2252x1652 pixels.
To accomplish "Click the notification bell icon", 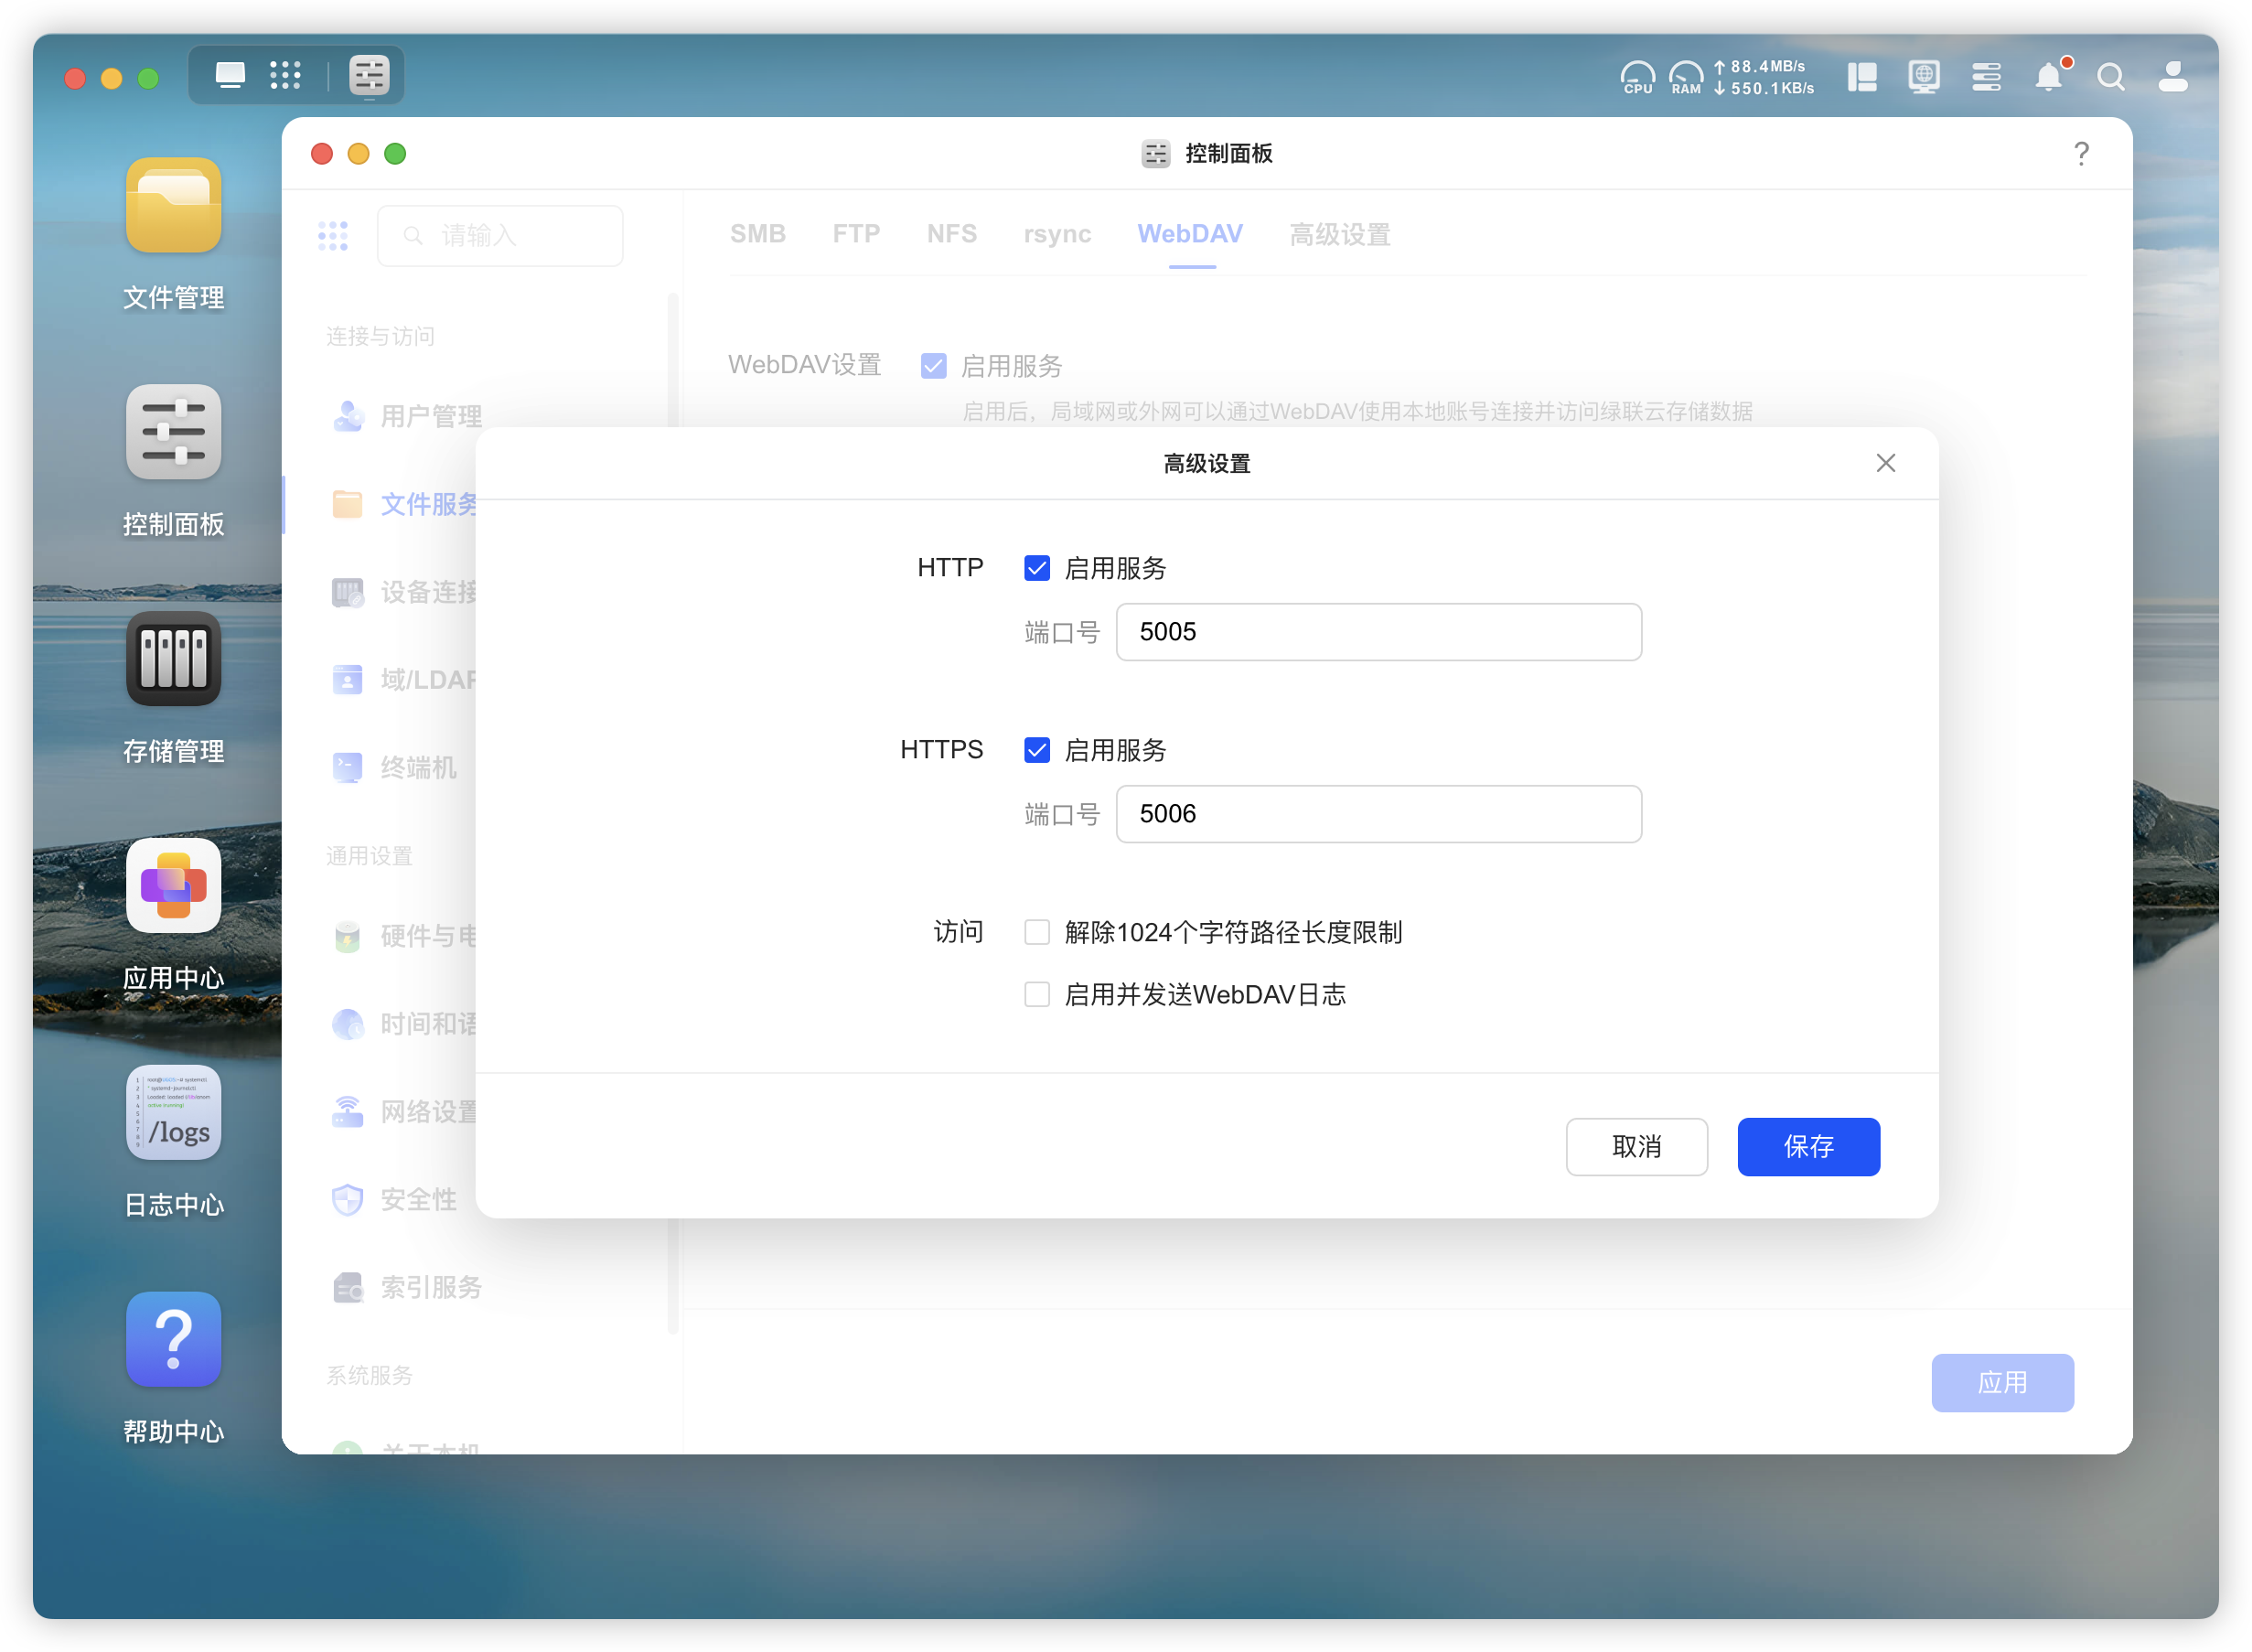I will (2048, 77).
